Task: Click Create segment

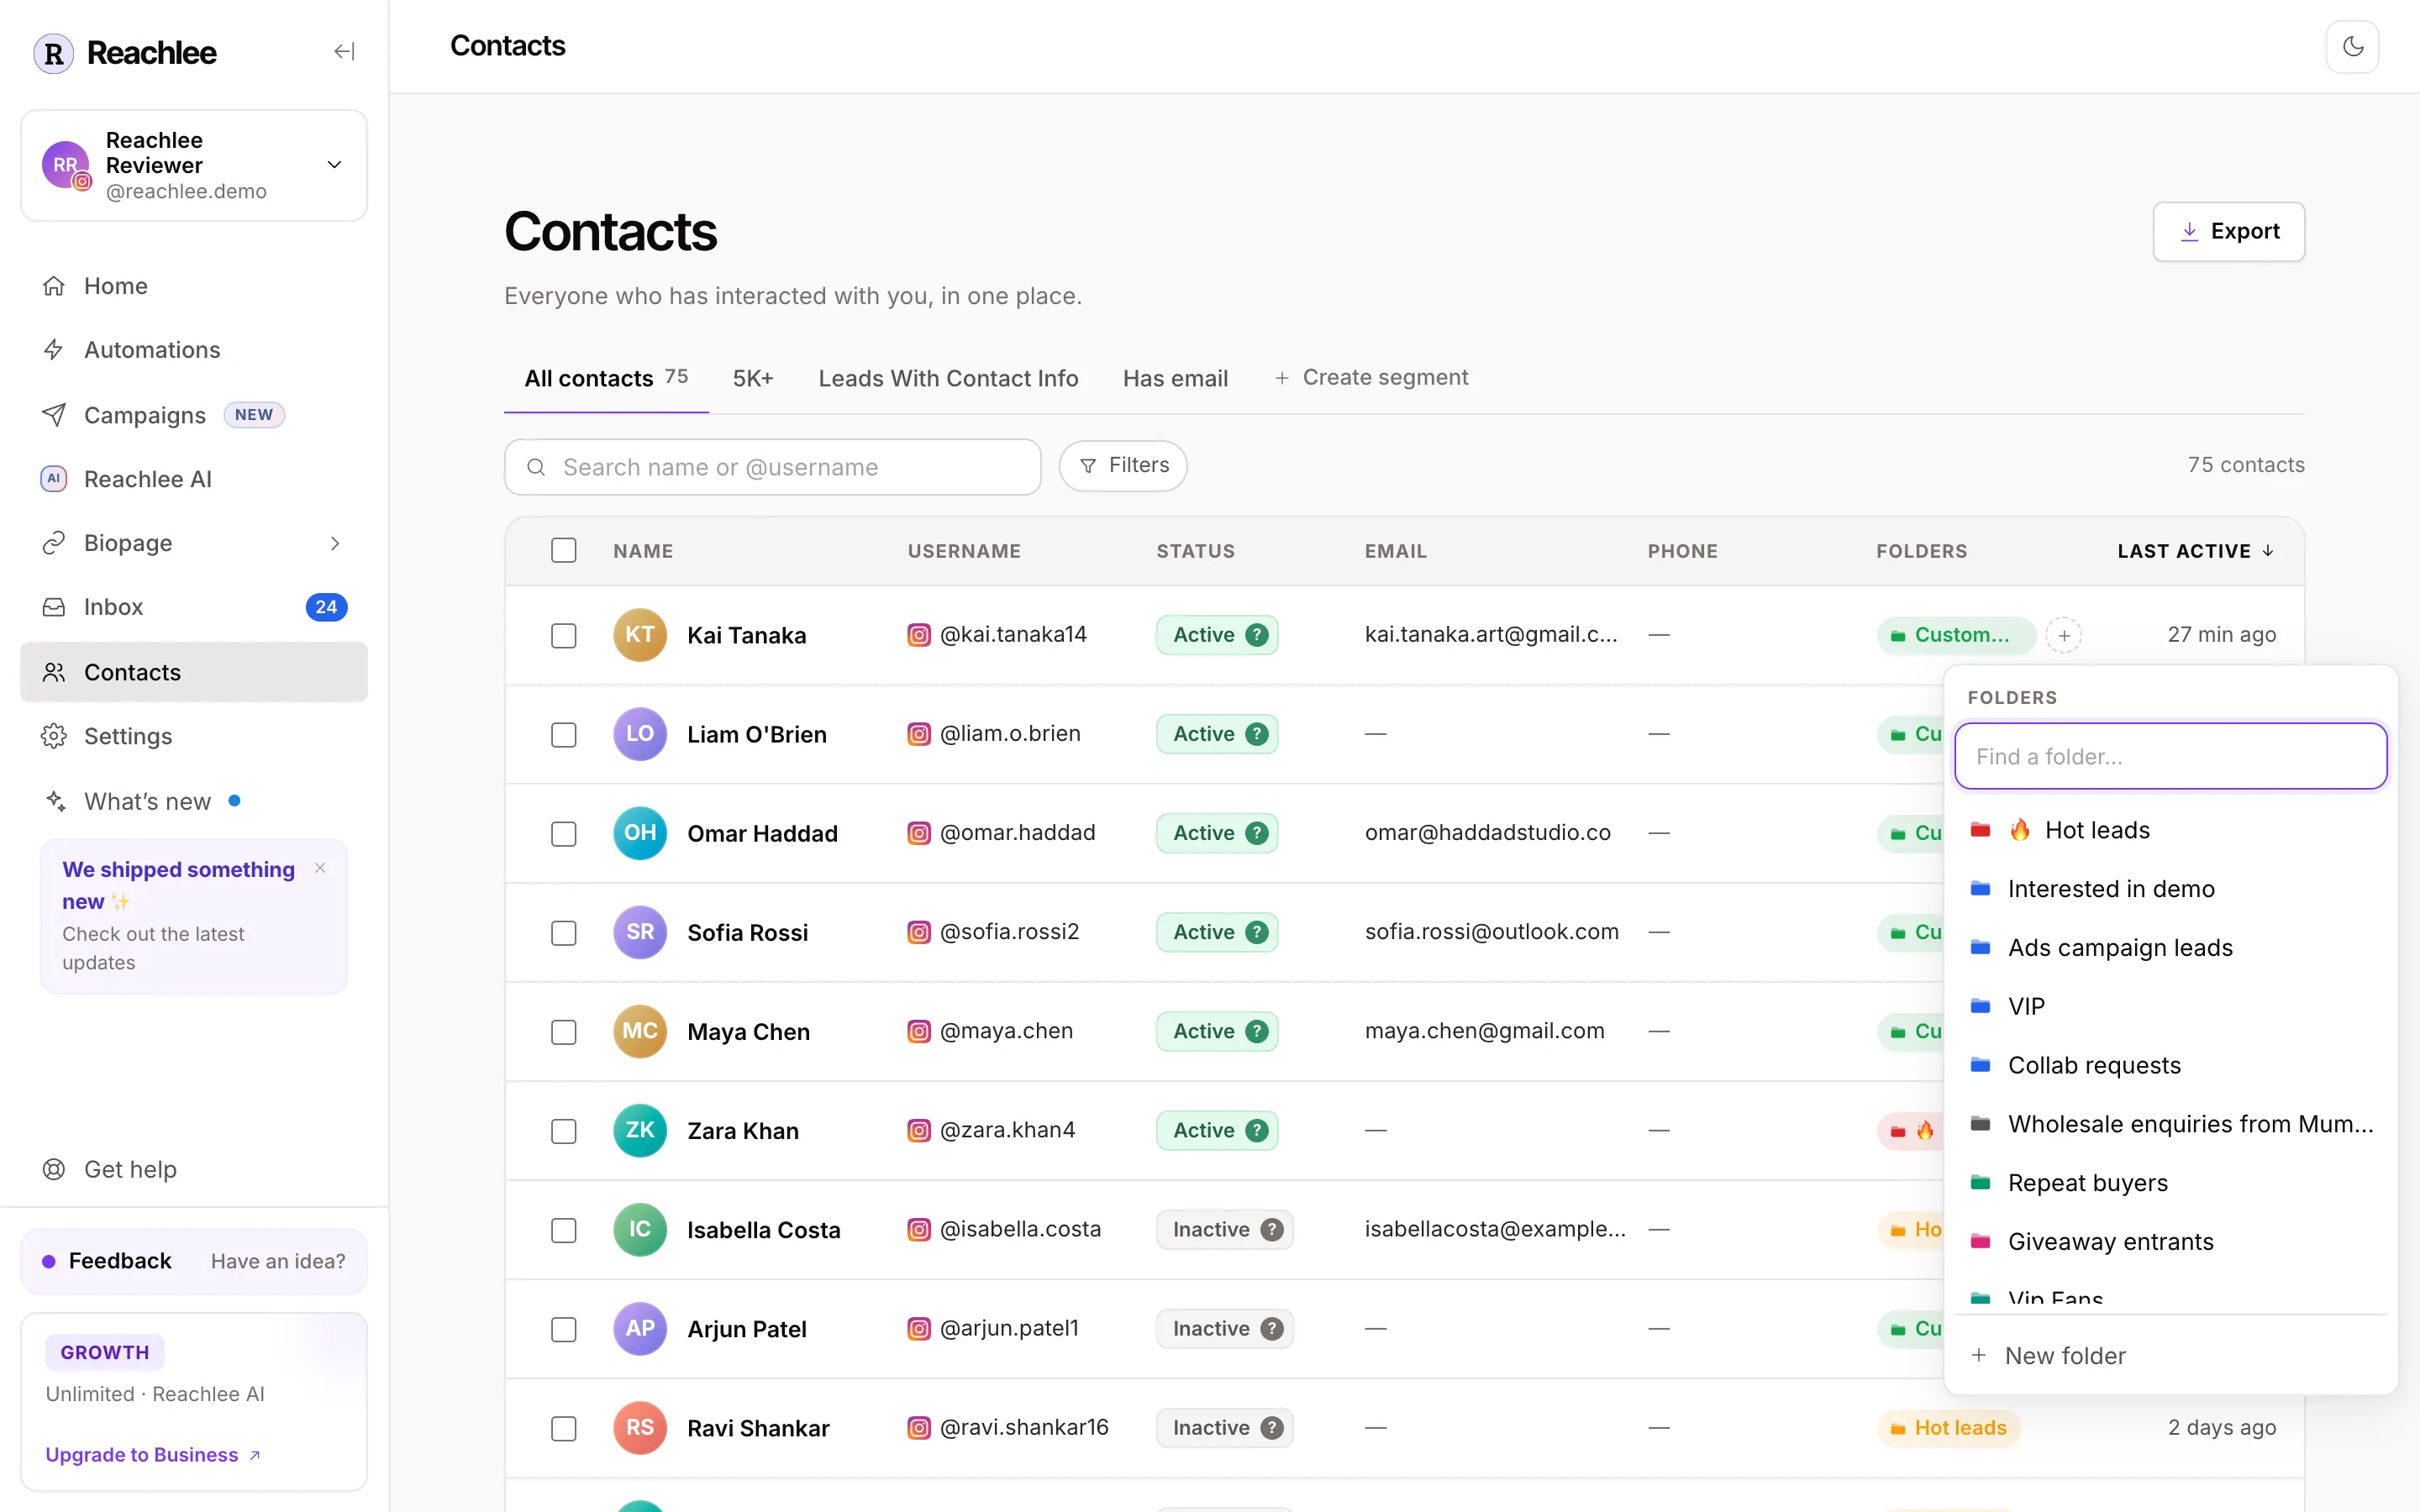Action: point(1371,378)
